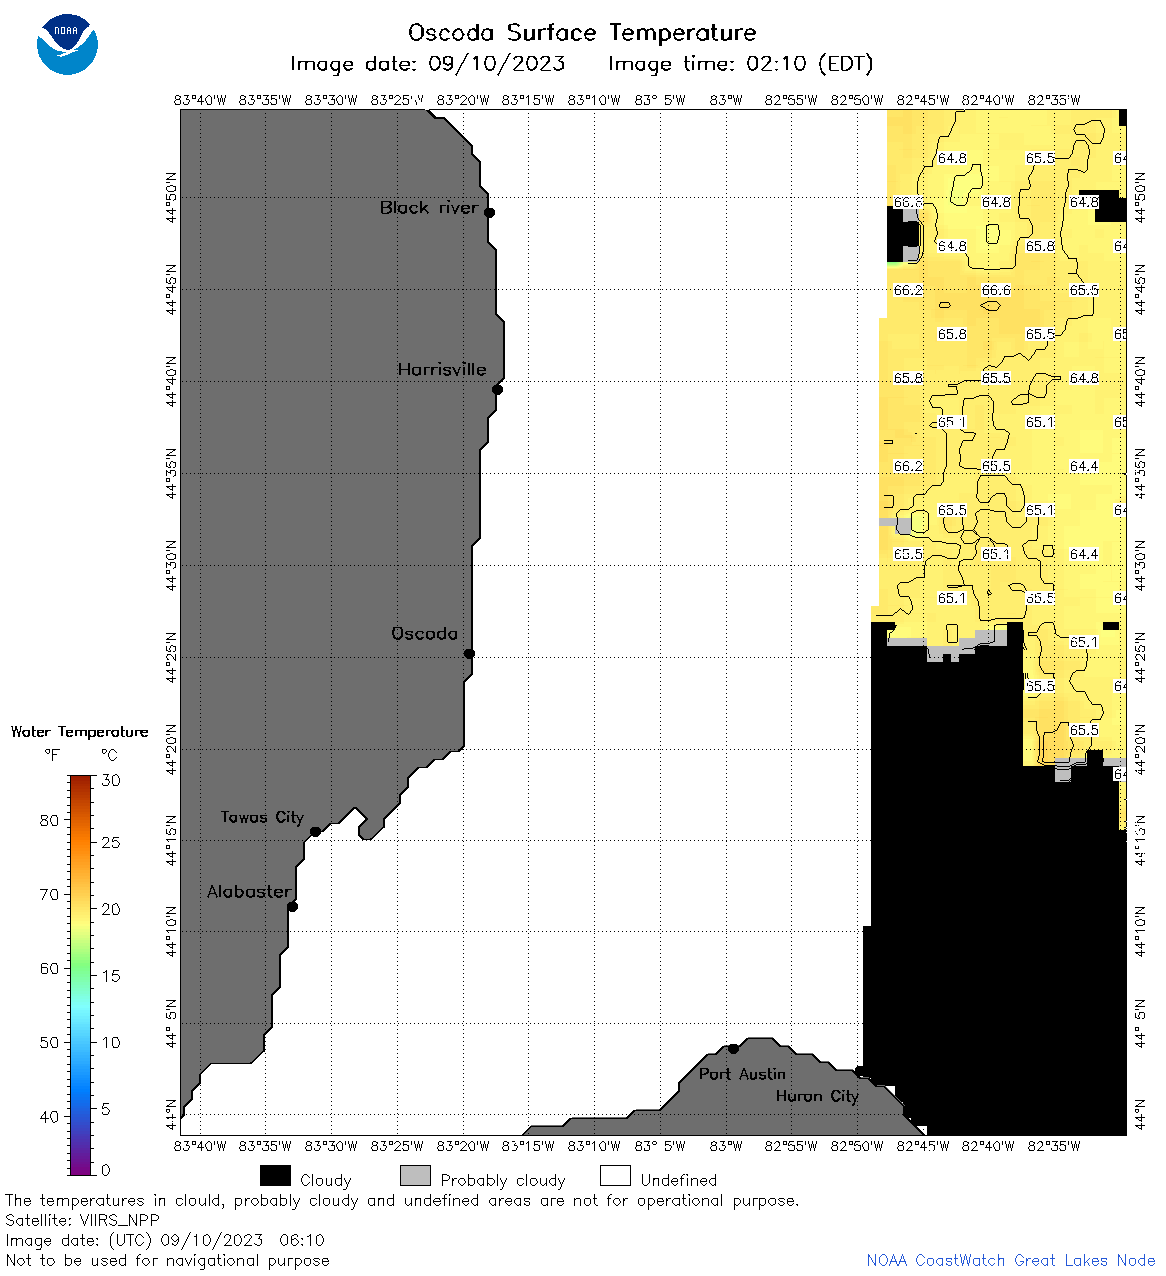Click the Harrisville location dot
Viewport: 1166px width, 1276px height.
(x=497, y=389)
